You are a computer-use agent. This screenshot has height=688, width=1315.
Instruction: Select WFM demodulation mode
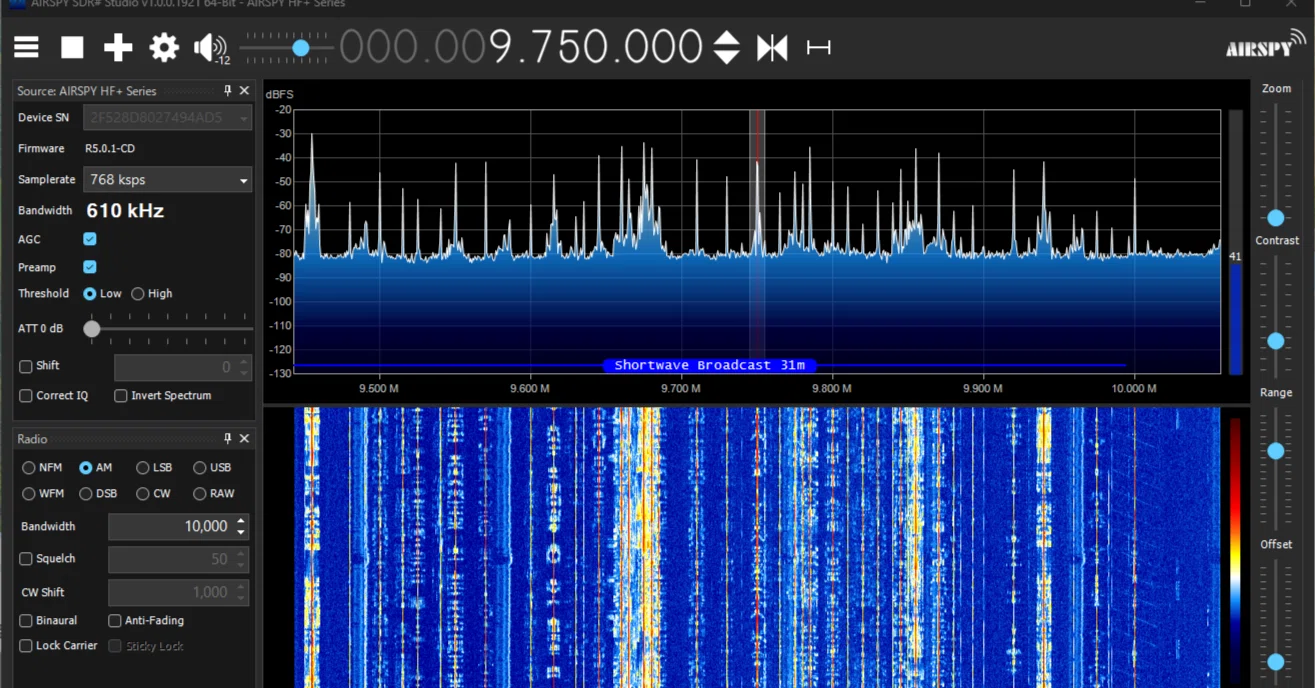click(x=28, y=494)
